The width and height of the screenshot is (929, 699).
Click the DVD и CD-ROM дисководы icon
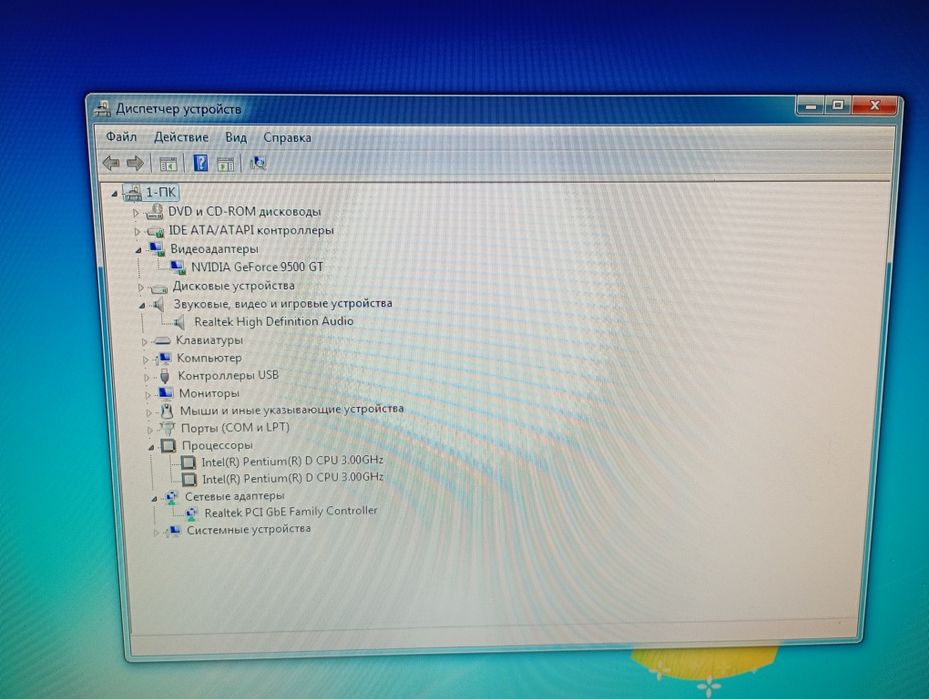pos(155,211)
